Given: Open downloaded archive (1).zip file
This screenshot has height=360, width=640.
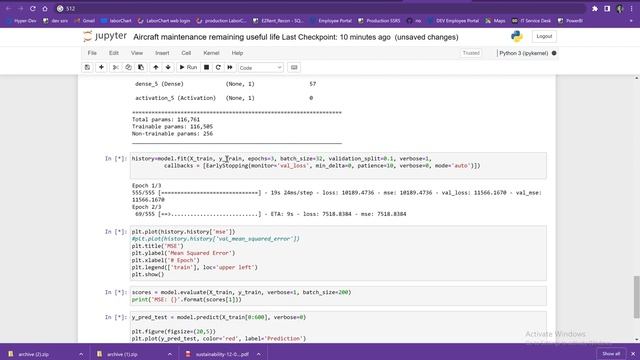Looking at the screenshot, I should coord(122,354).
